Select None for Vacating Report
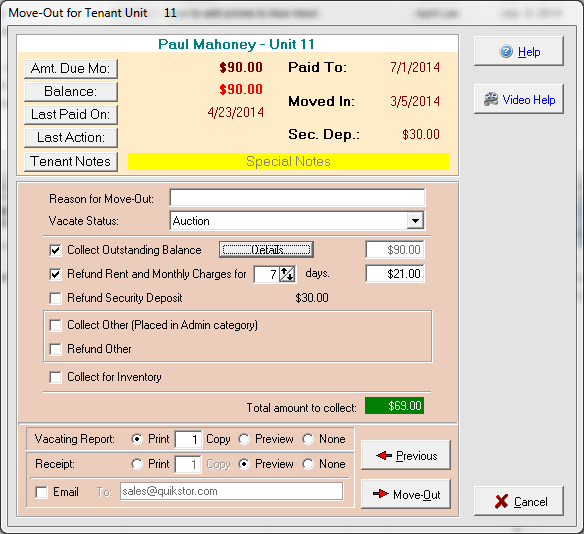 308,439
